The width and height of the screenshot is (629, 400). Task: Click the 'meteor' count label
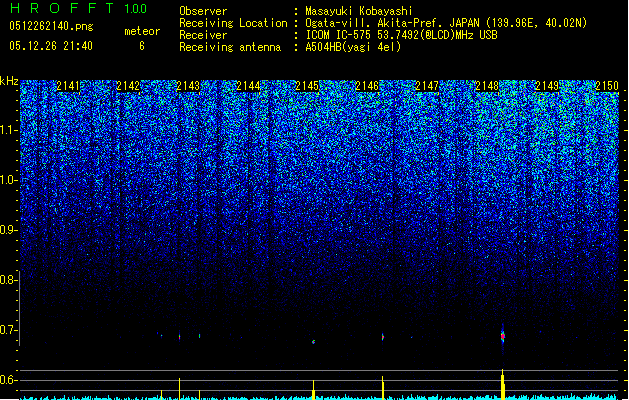coord(142,31)
